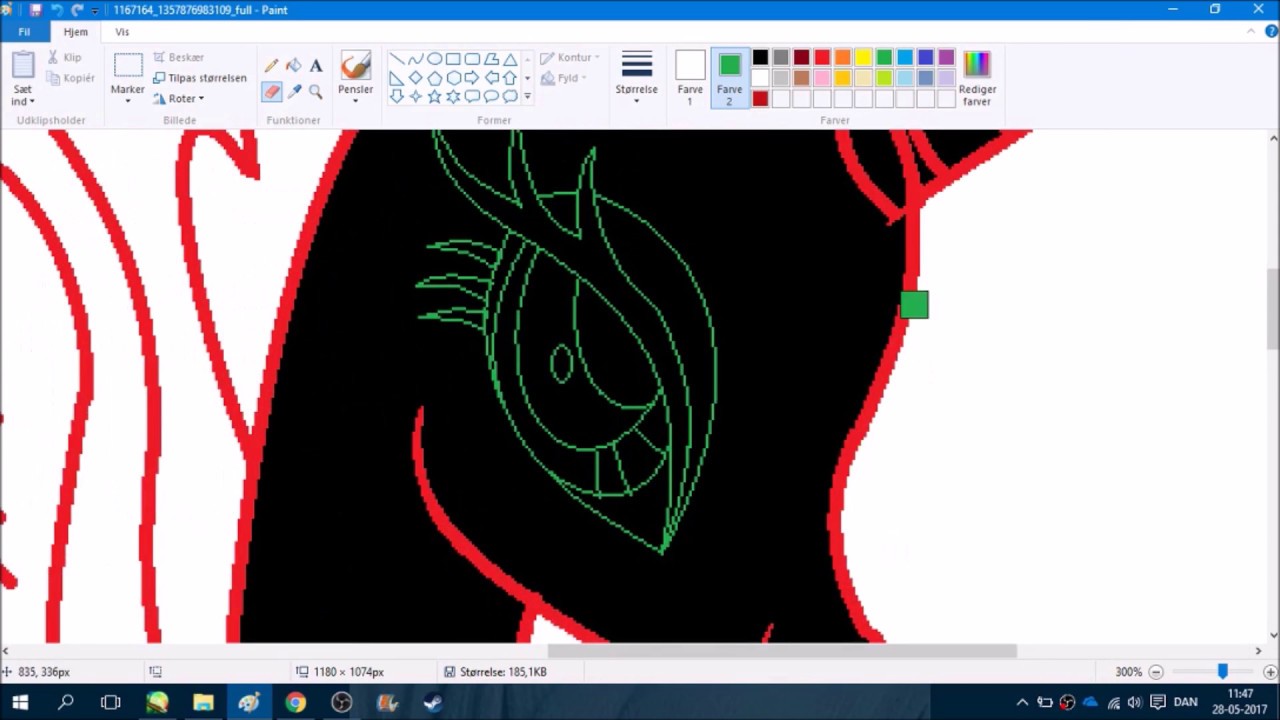Choose the Pentagon shape
This screenshot has width=1280, height=720.
pyautogui.click(x=434, y=78)
